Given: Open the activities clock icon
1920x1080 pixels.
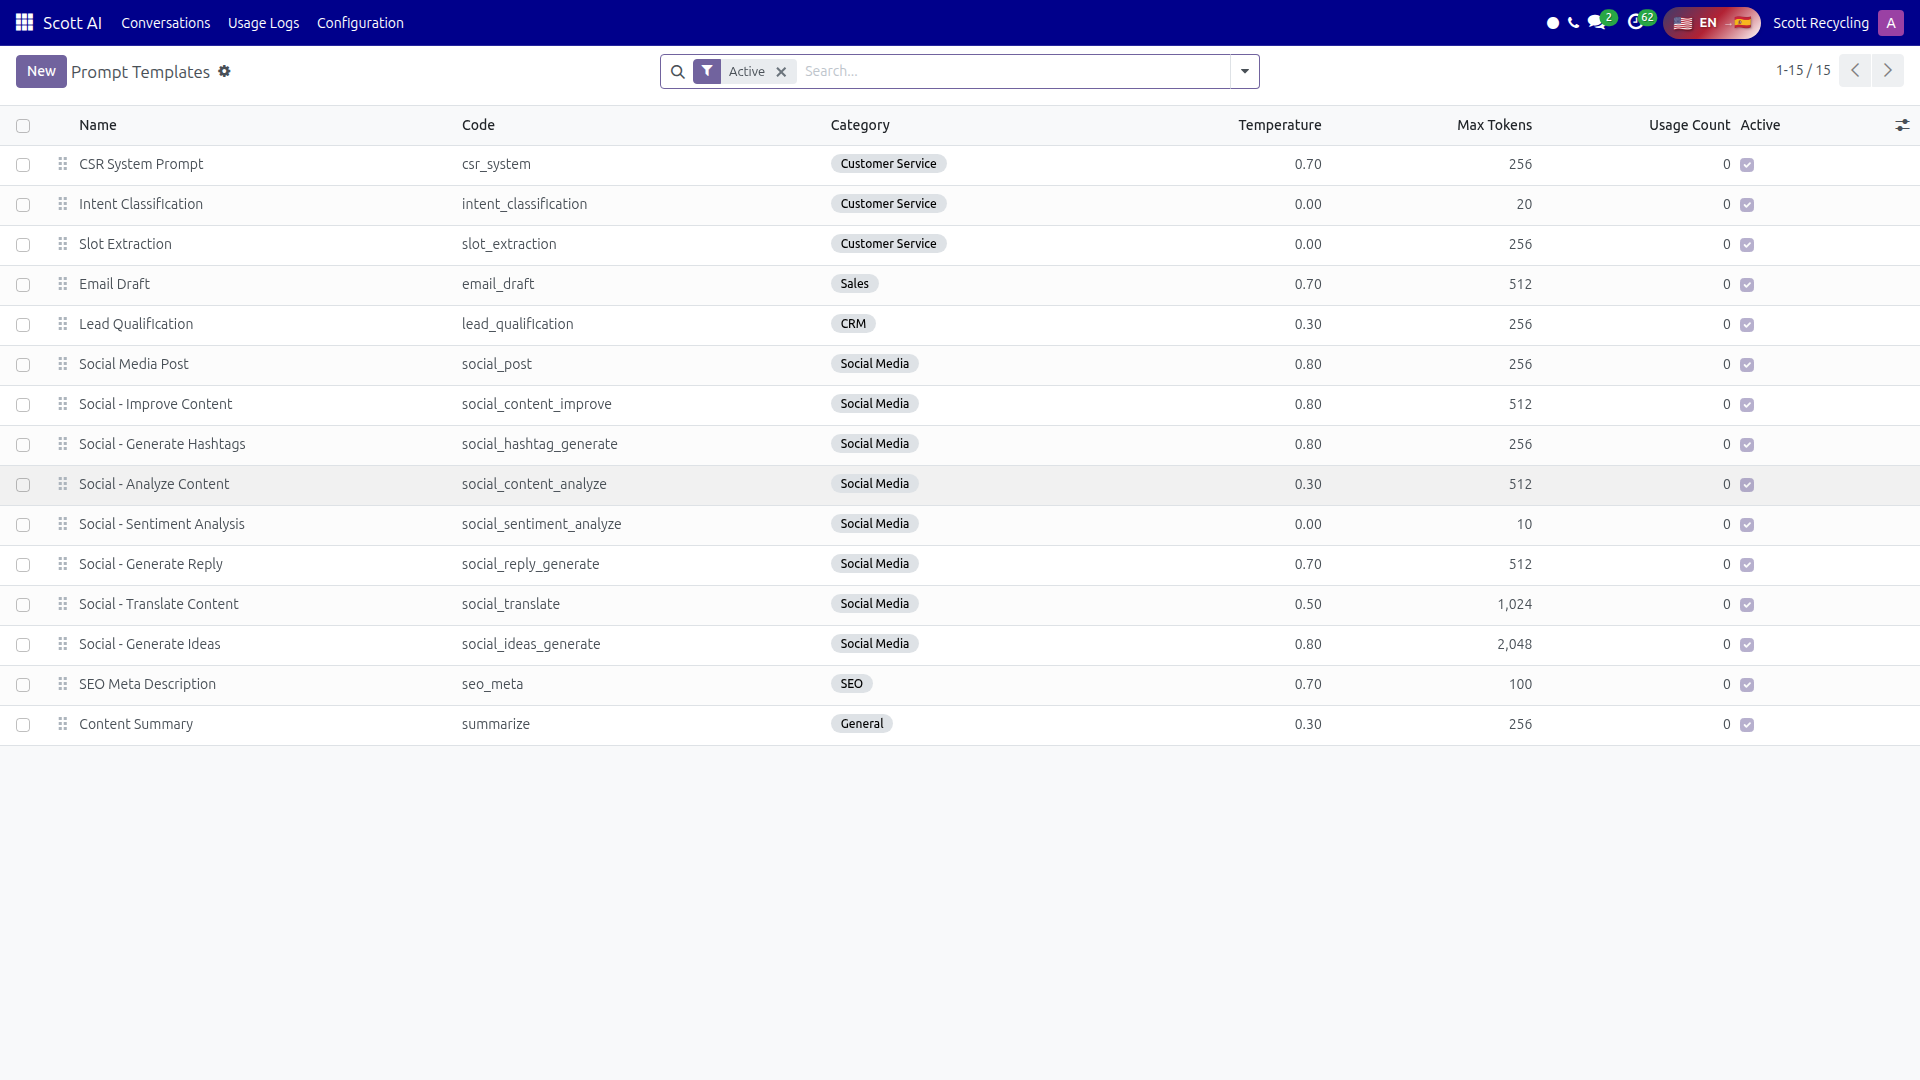Looking at the screenshot, I should click(x=1635, y=22).
